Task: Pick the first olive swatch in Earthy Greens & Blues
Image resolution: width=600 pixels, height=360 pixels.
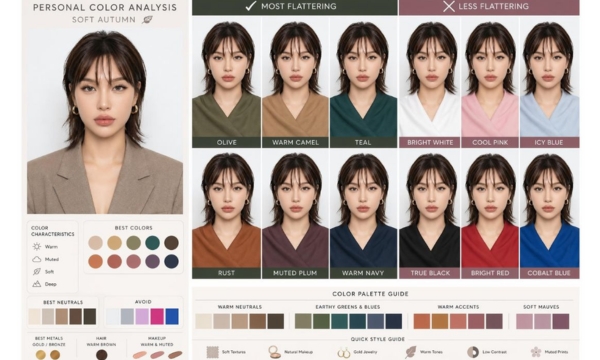Action: [x=303, y=321]
